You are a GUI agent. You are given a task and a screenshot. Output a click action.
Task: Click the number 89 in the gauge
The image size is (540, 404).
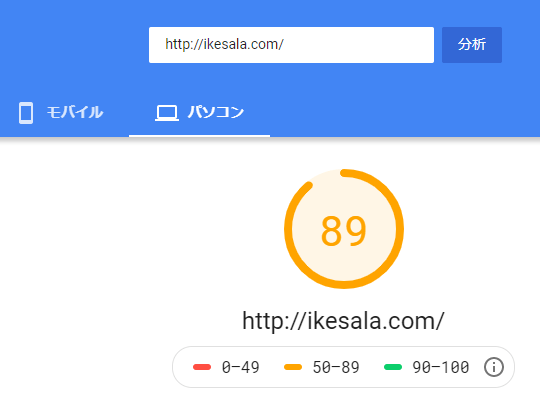pos(343,231)
